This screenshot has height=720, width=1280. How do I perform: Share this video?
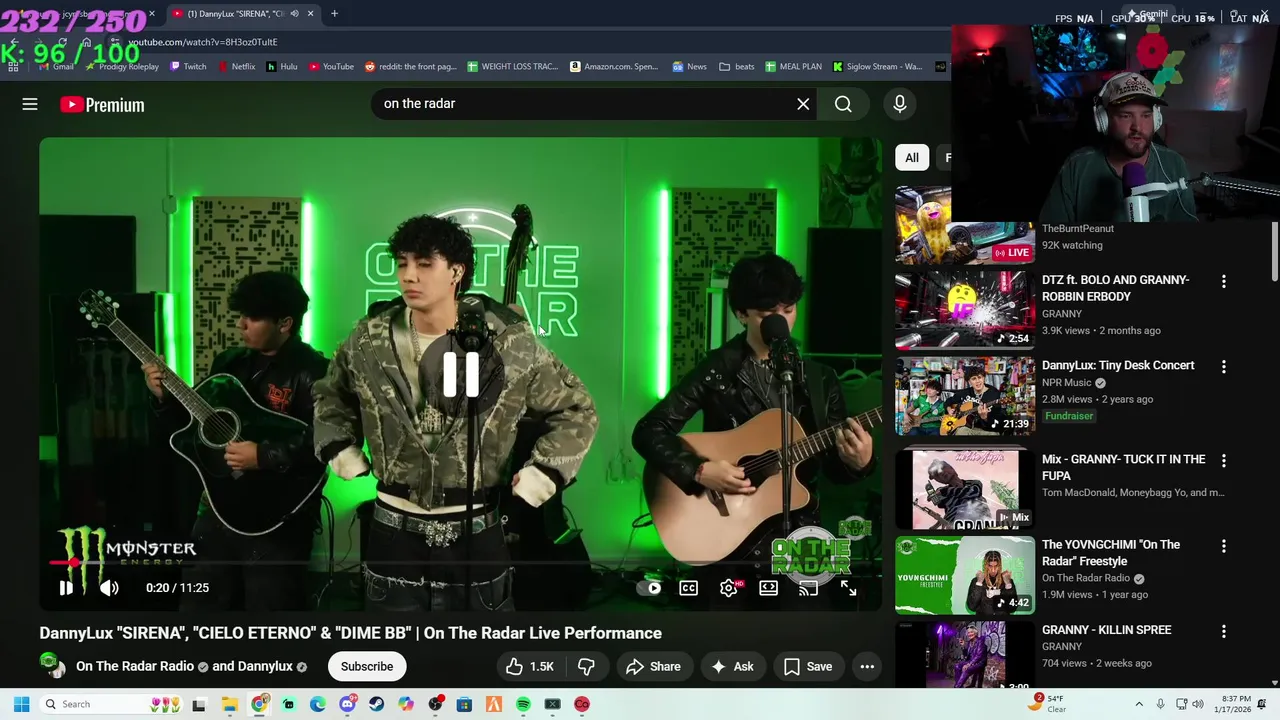point(653,667)
